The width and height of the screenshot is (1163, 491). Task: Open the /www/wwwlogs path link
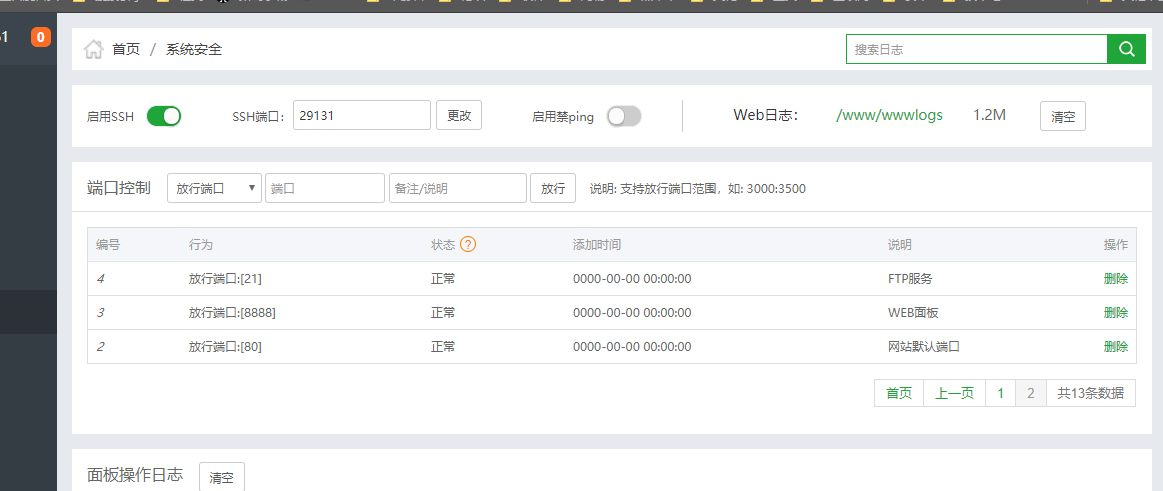(x=889, y=116)
